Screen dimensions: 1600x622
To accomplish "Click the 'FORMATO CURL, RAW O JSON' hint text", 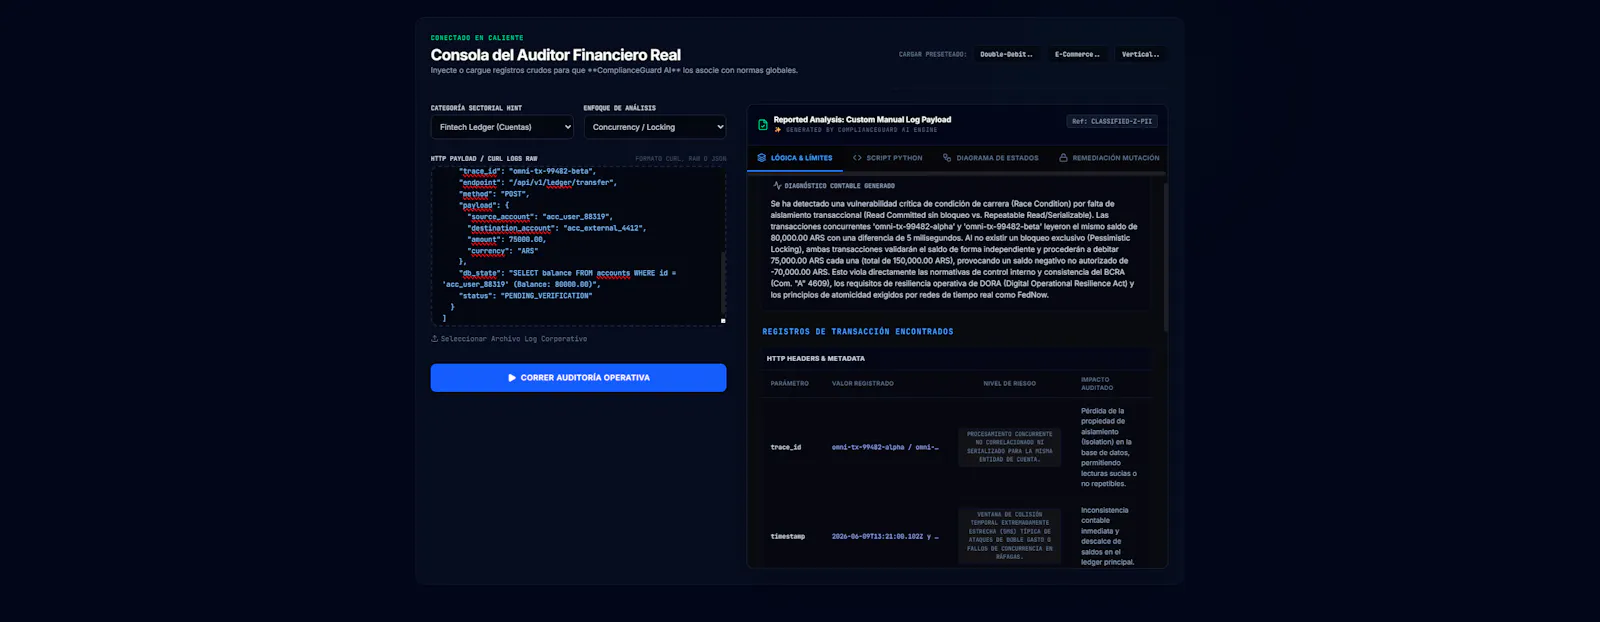I will click(681, 159).
